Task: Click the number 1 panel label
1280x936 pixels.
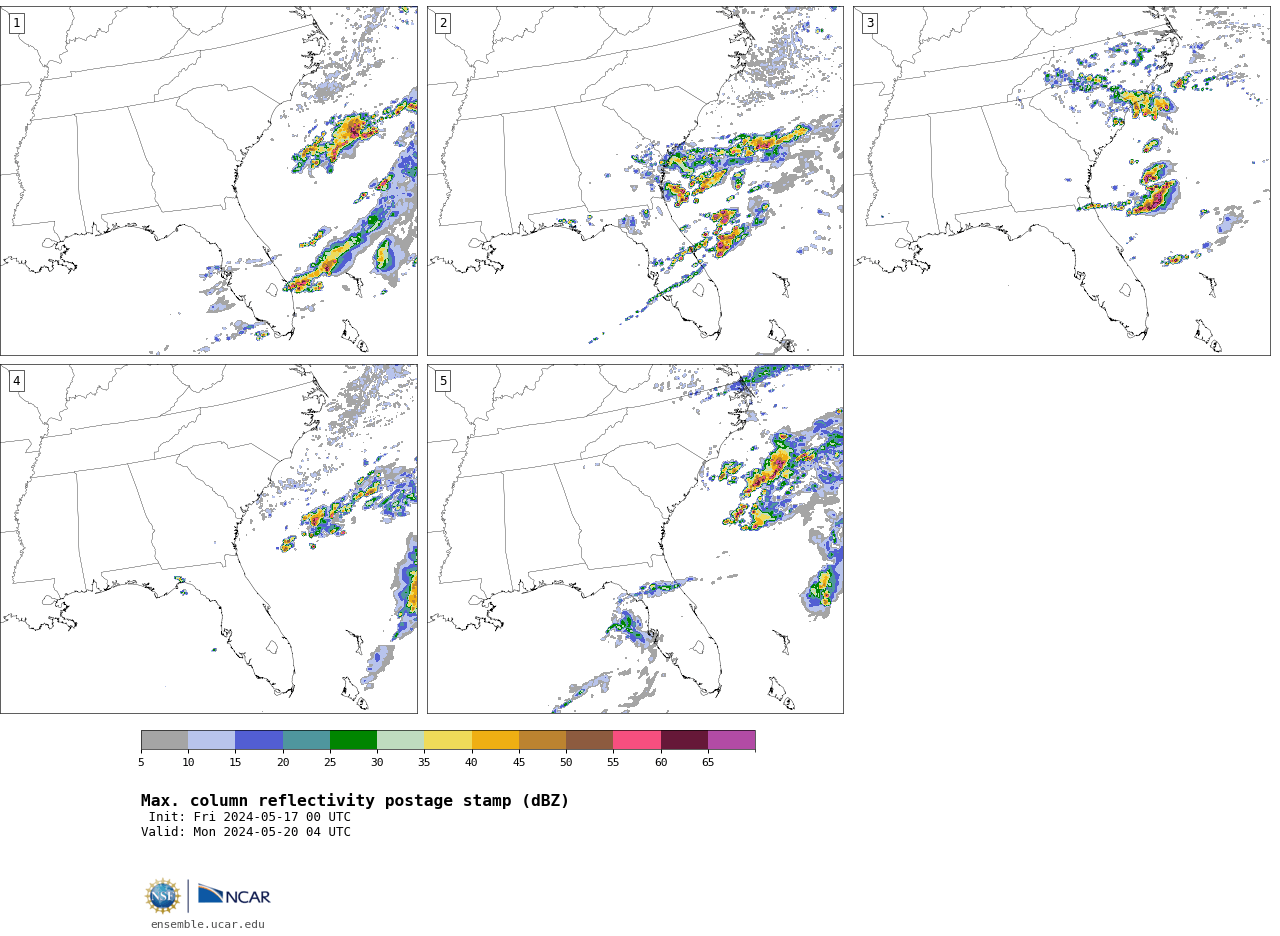Action: pos(16,23)
